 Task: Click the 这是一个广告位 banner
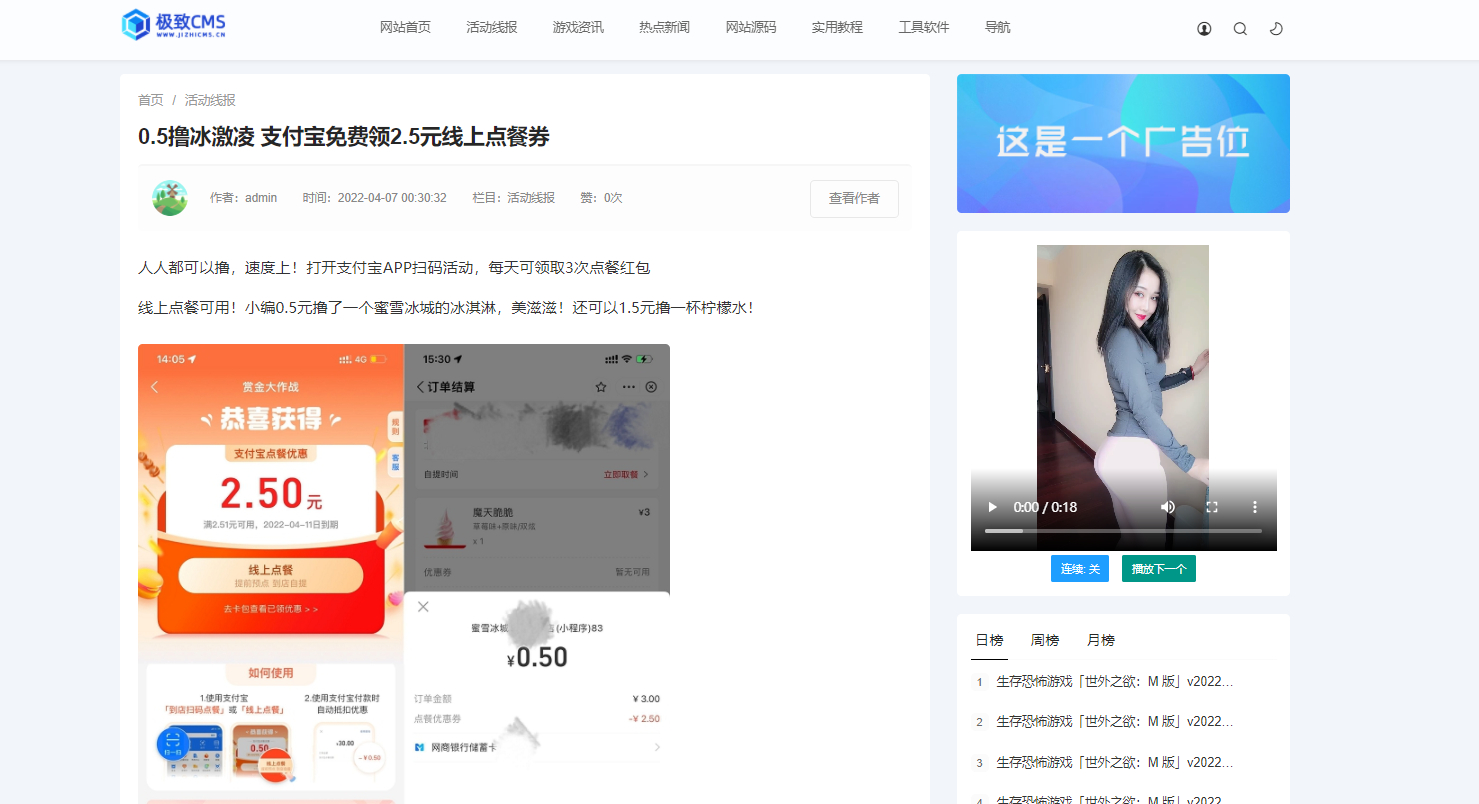(1123, 143)
